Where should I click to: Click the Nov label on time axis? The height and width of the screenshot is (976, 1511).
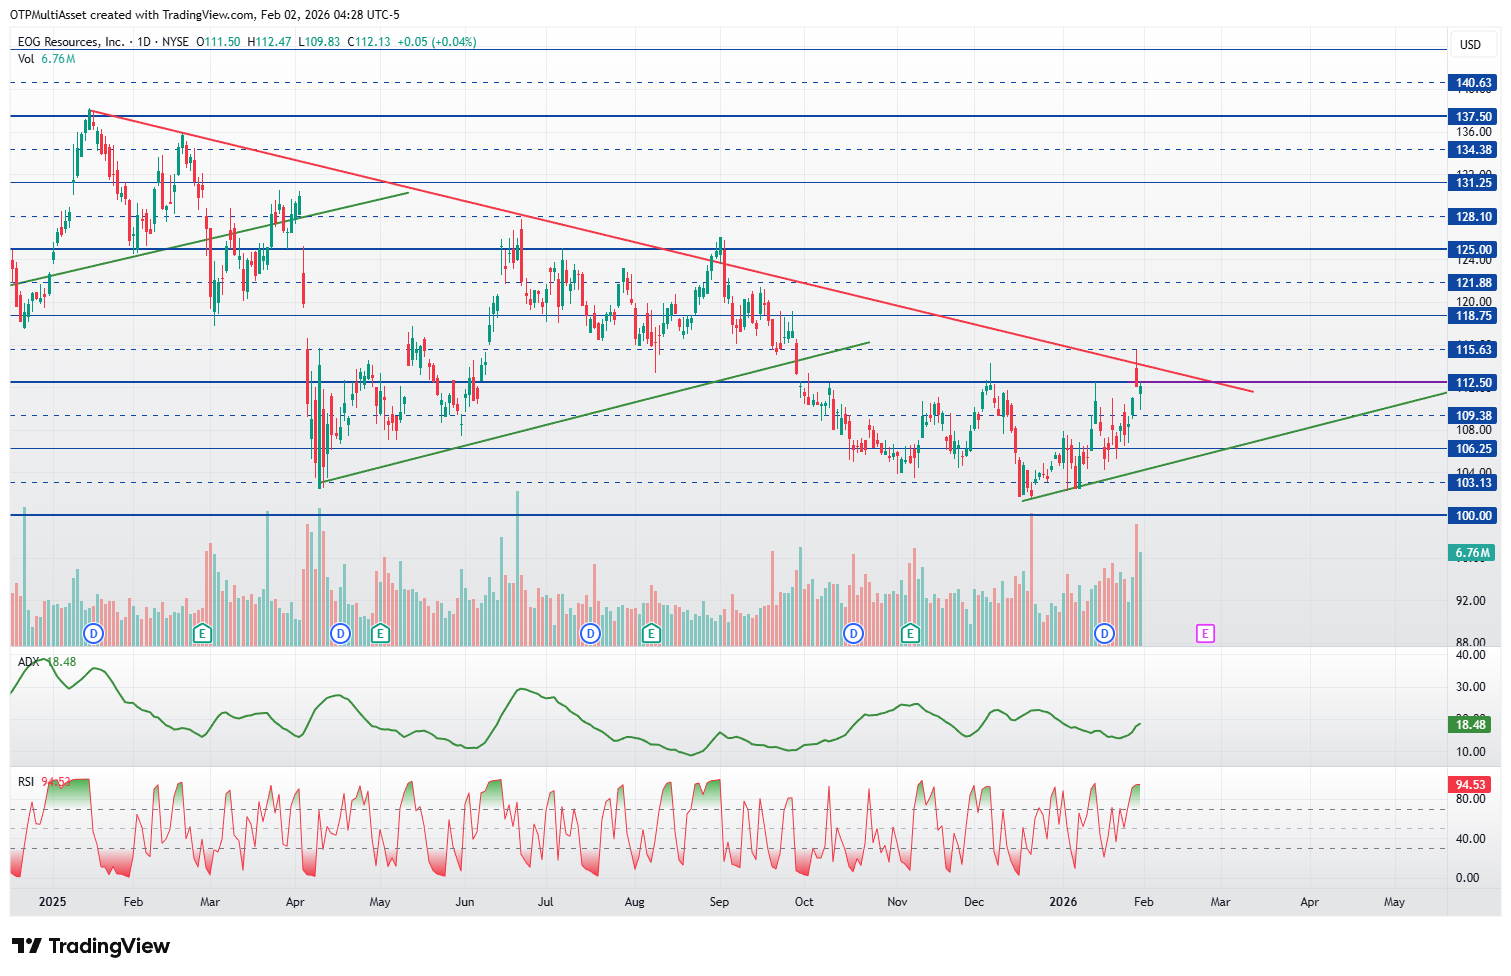(x=897, y=901)
